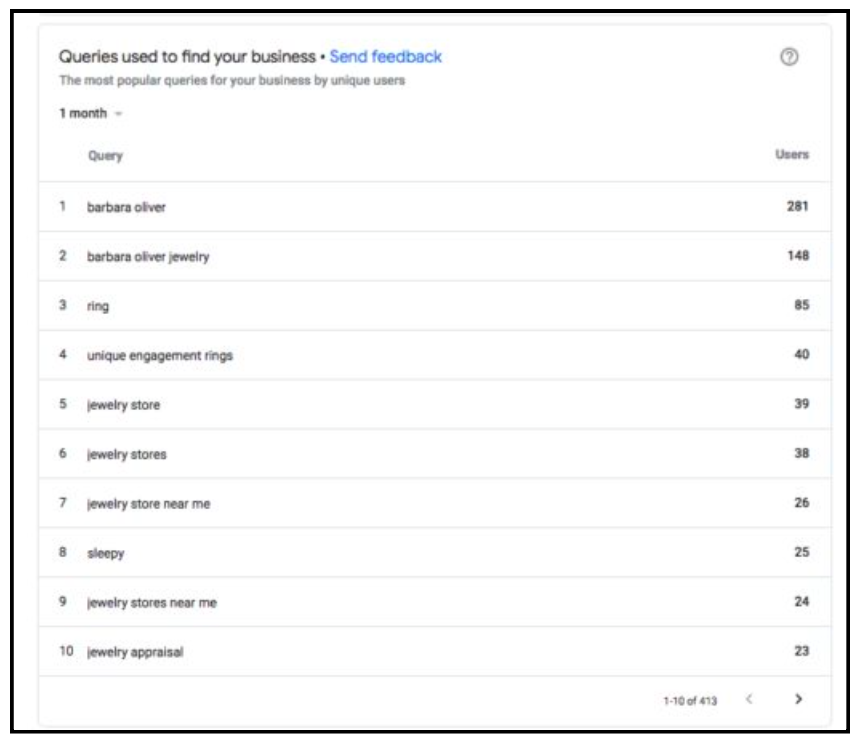Select the 'barbara oliver jewelry' query row
Screen dimensions: 855x741
(x=435, y=256)
